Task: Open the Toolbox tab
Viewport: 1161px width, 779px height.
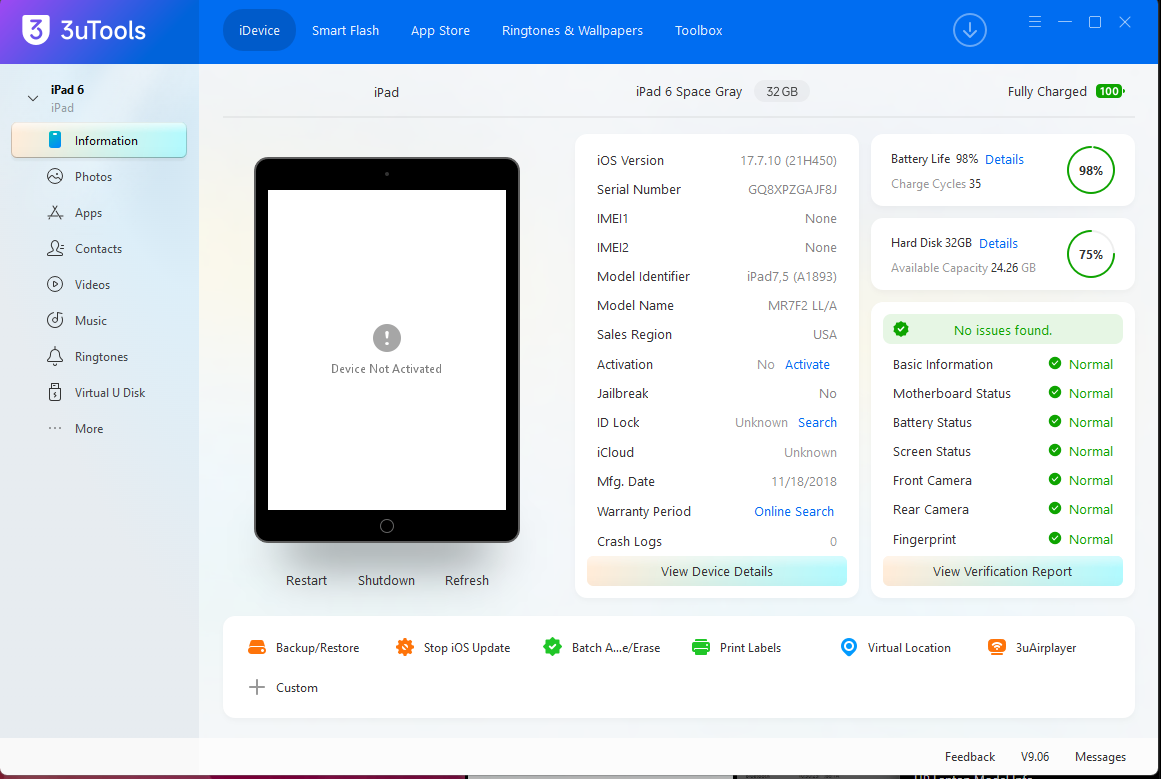Action: (698, 30)
